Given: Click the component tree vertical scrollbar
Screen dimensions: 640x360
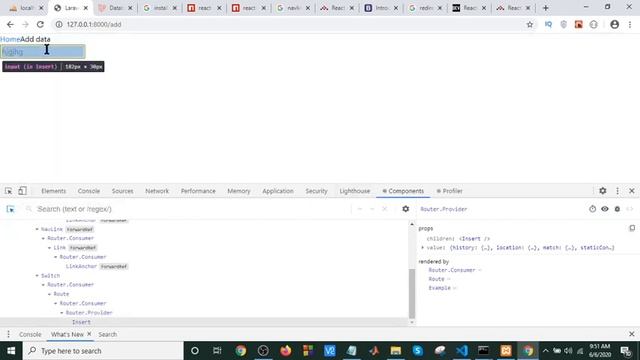Looking at the screenshot, I should [x=412, y=293].
